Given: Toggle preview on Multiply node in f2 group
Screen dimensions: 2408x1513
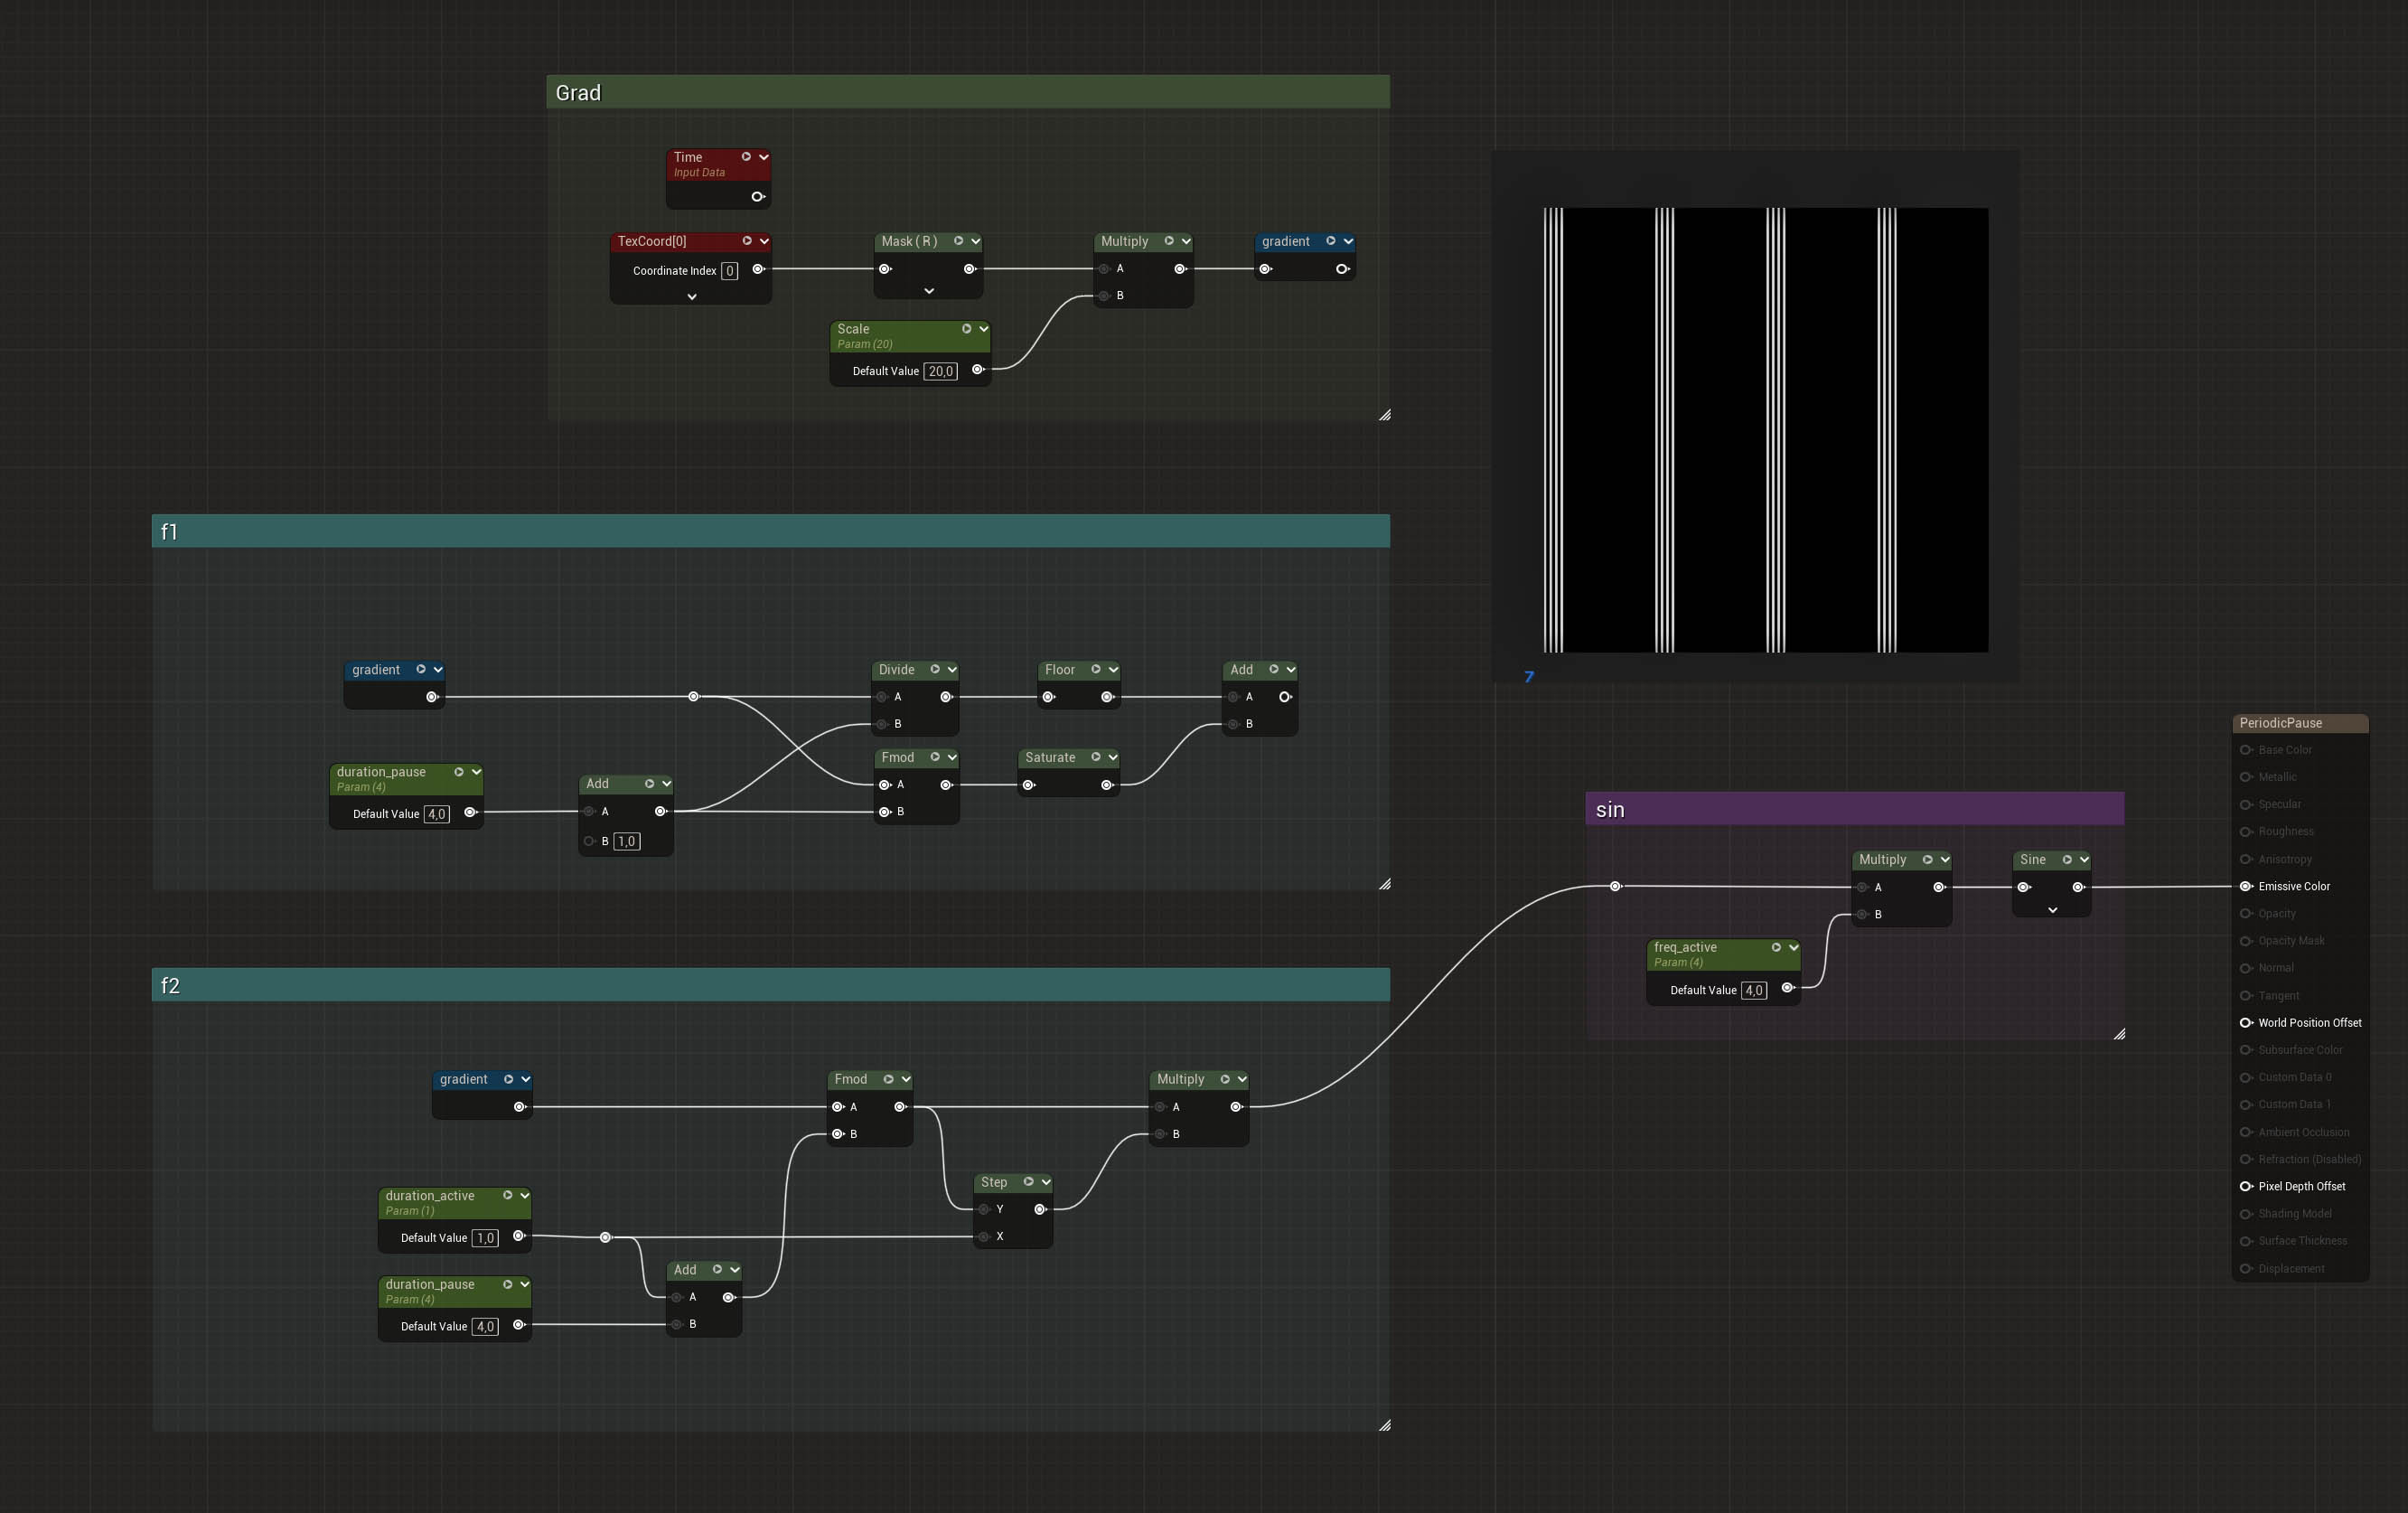Looking at the screenshot, I should [x=1224, y=1079].
